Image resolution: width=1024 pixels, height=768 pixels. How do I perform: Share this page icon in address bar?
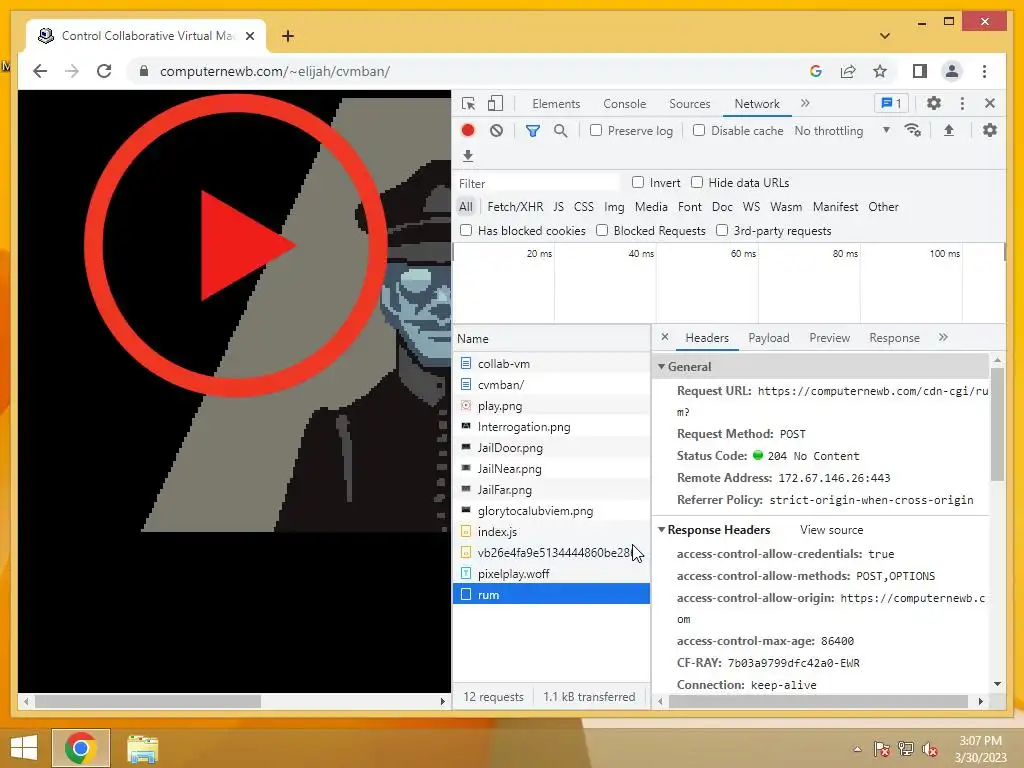tap(848, 71)
